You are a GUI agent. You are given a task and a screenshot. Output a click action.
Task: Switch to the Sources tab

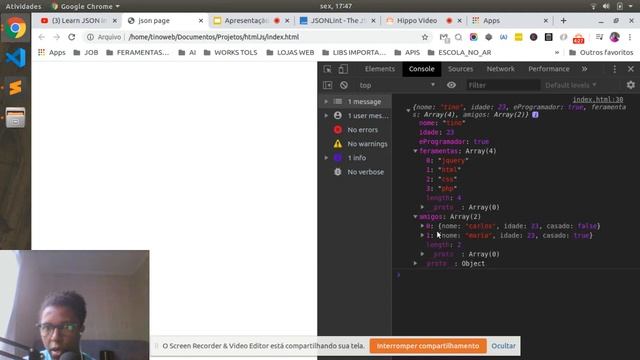pos(460,69)
